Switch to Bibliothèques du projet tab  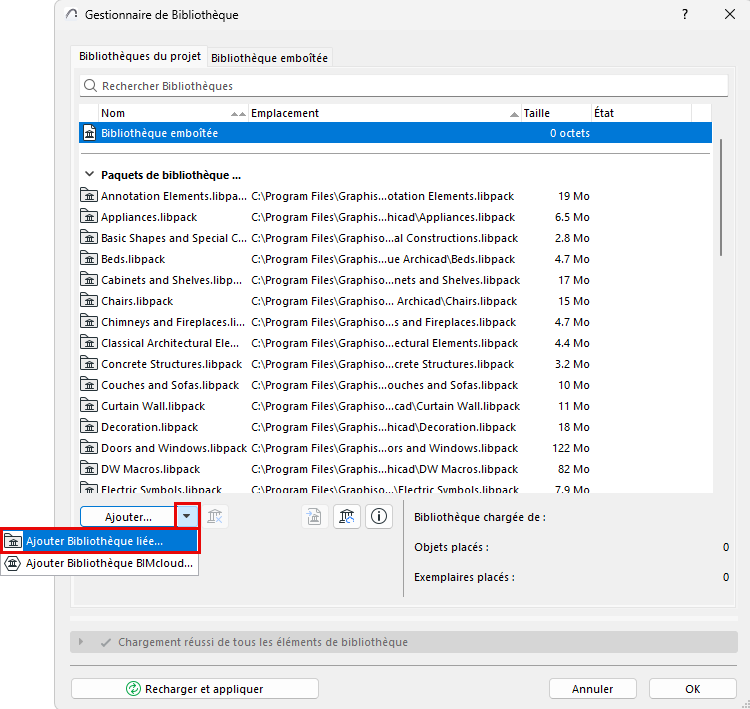pos(139,56)
